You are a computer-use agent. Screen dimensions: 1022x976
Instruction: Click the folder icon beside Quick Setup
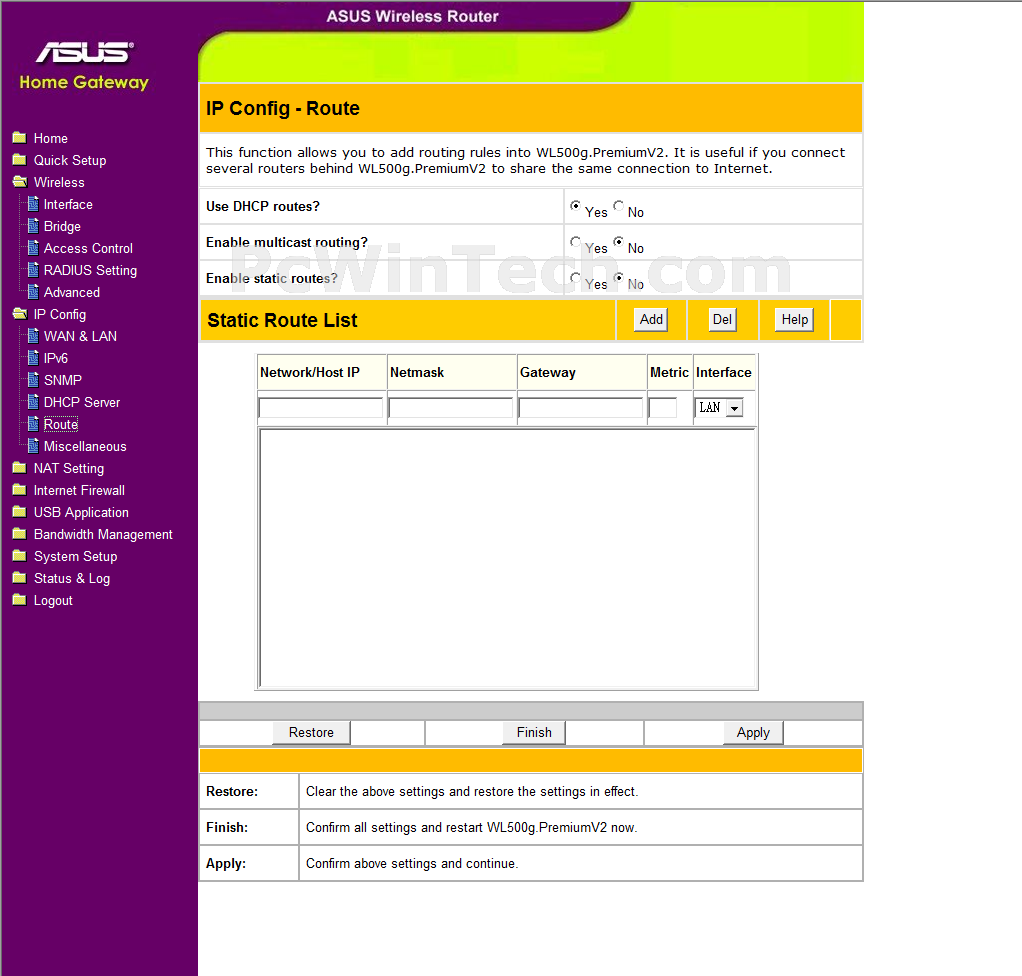(20, 160)
